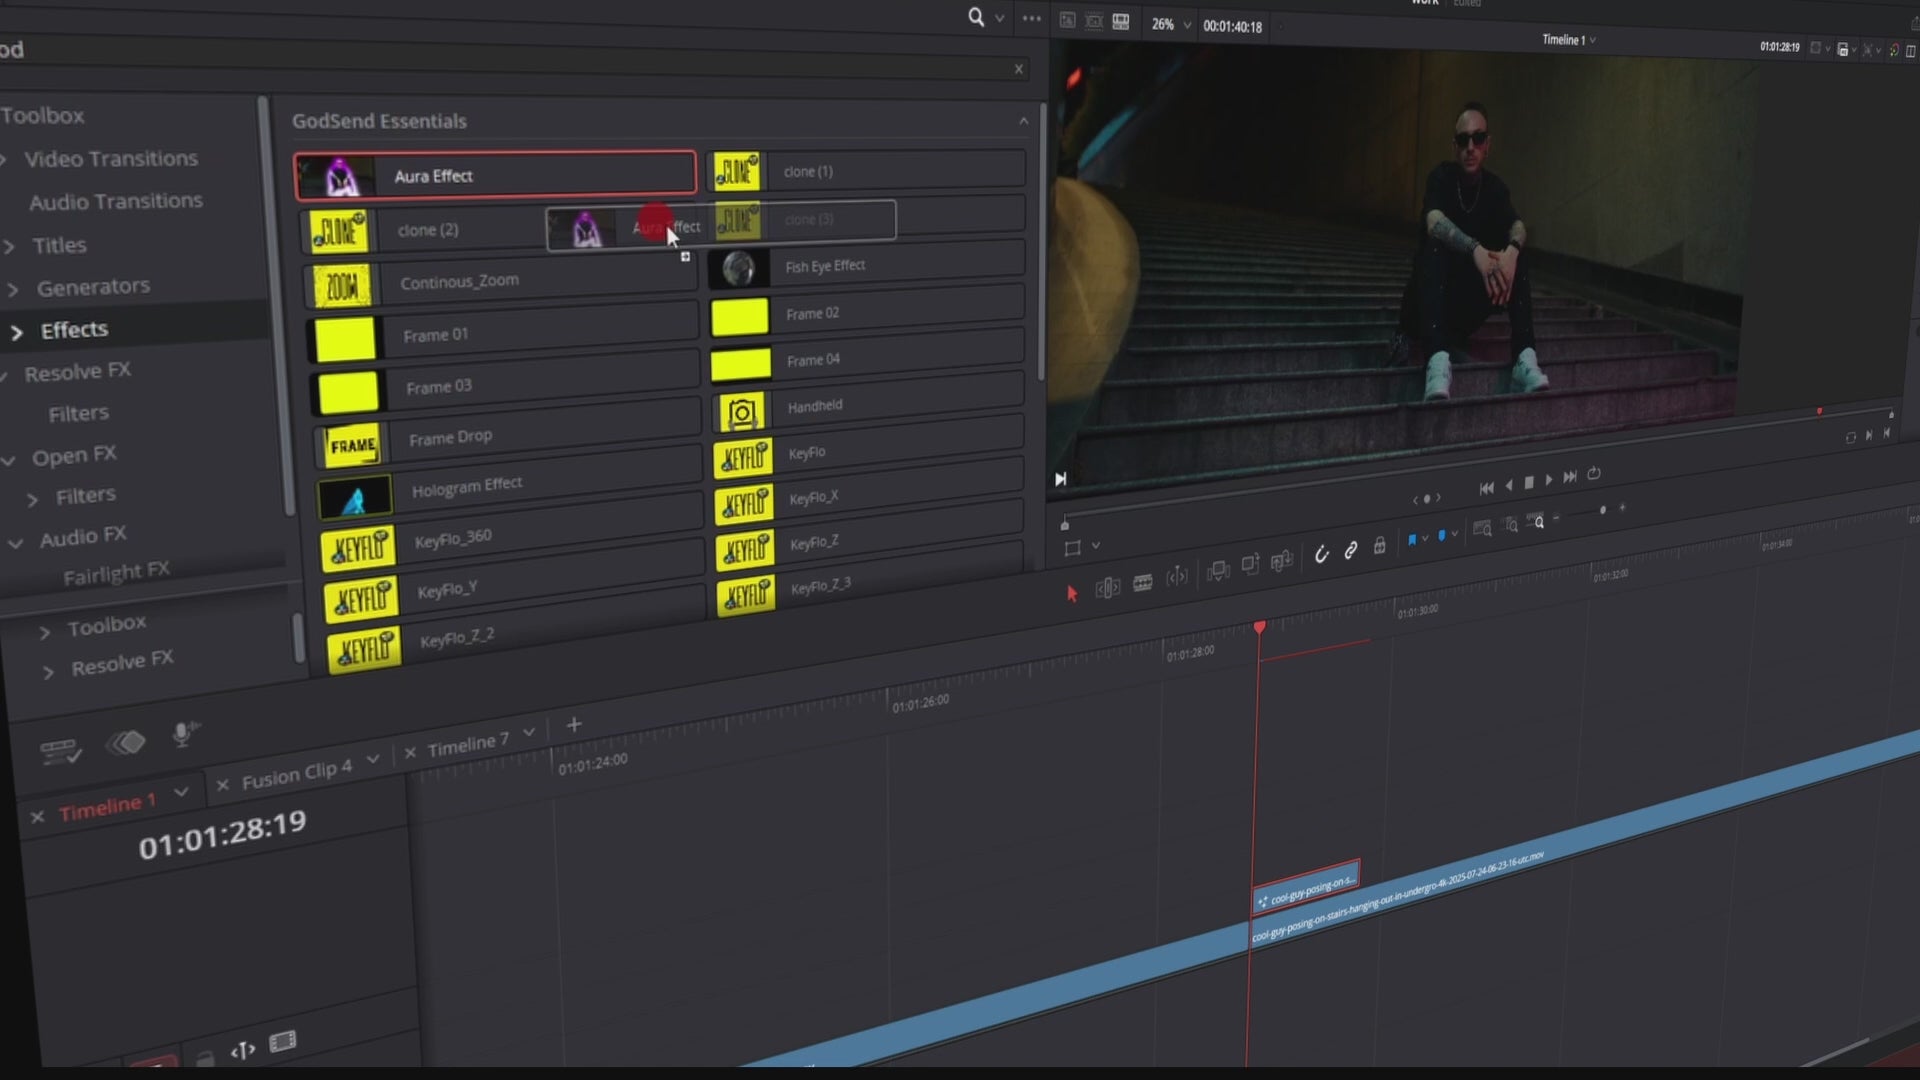Click the Insert clip icon

pos(1218,571)
